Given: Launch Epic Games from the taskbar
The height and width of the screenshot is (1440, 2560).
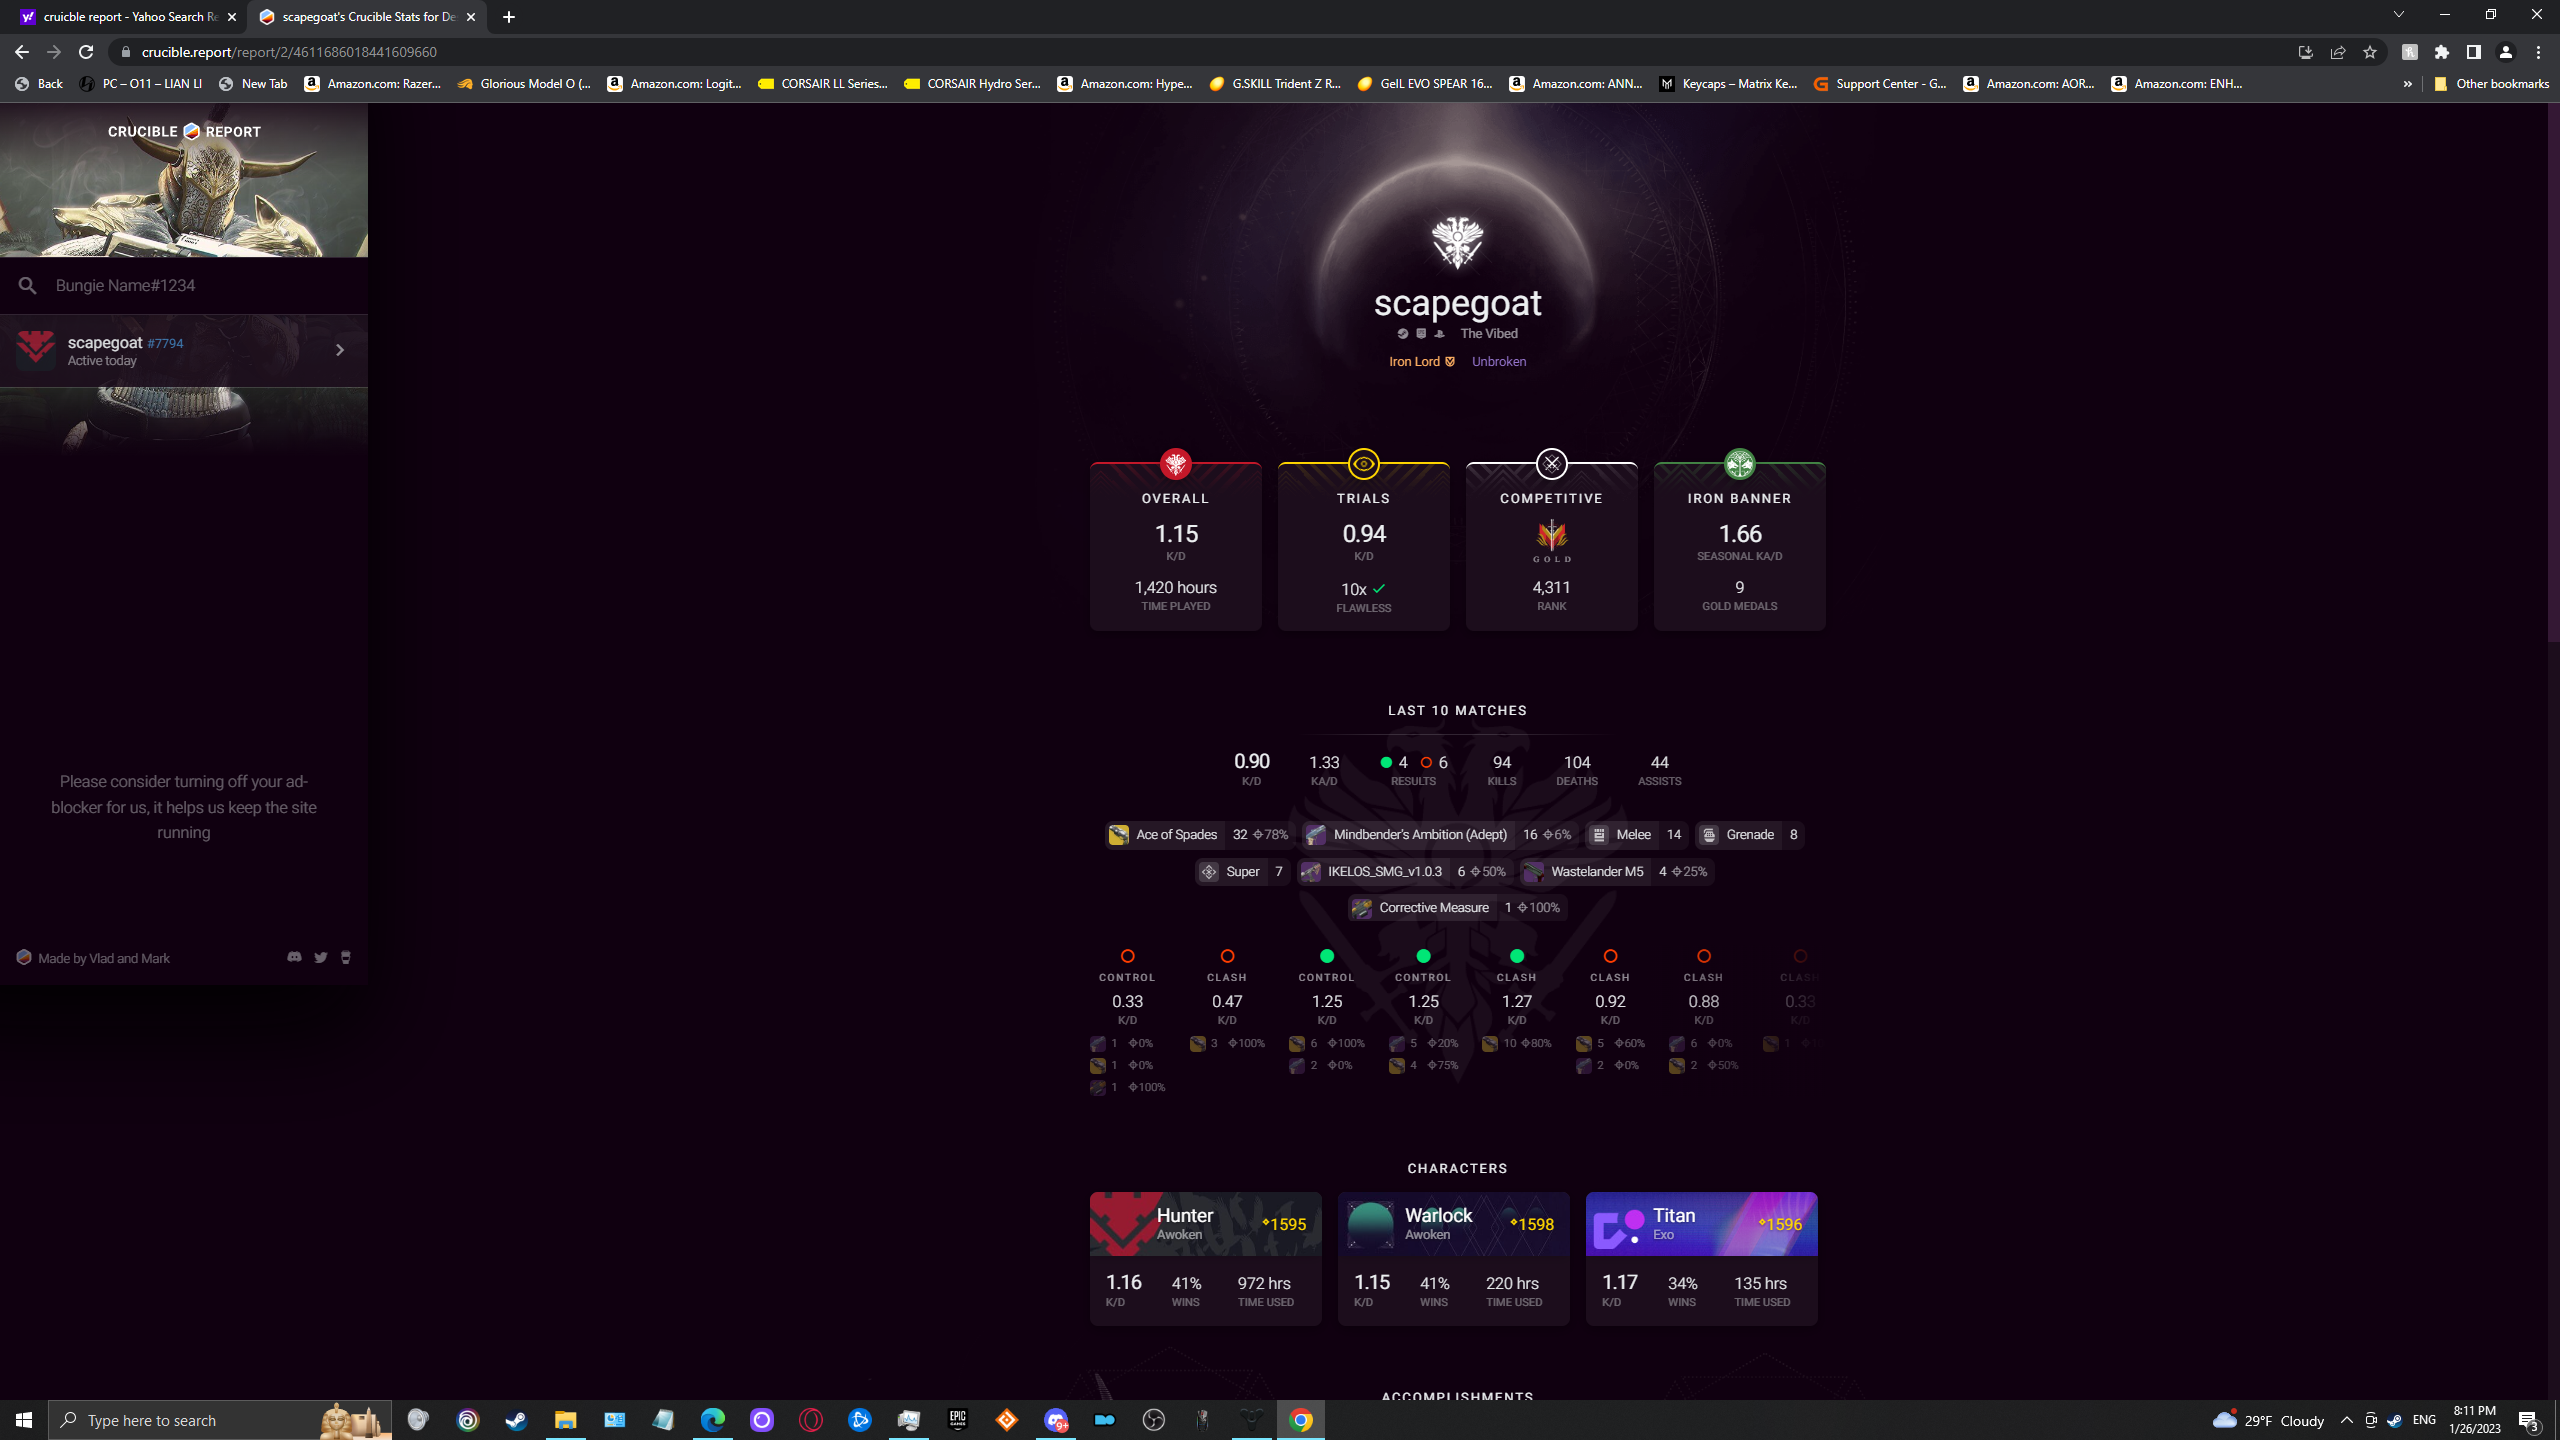Looking at the screenshot, I should 957,1419.
